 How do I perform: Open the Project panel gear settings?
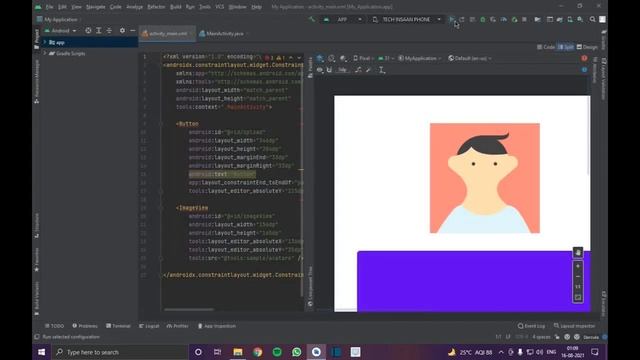122,31
